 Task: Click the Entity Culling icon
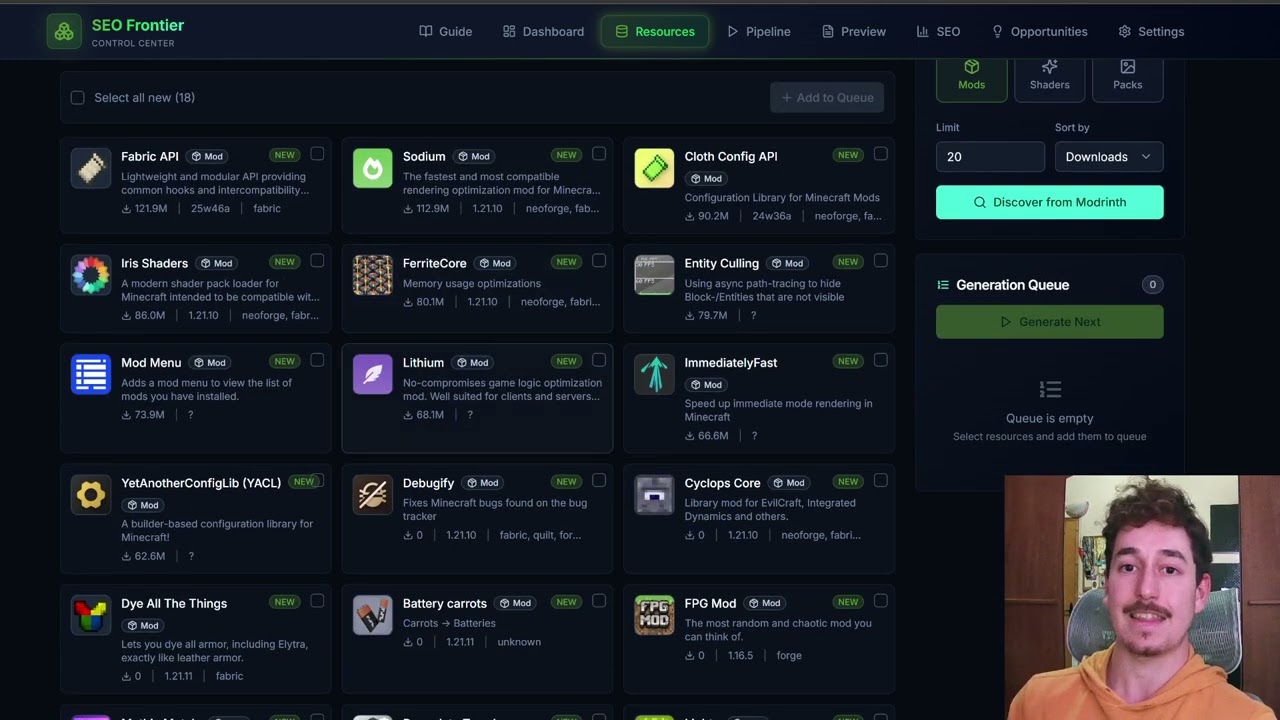pyautogui.click(x=654, y=275)
